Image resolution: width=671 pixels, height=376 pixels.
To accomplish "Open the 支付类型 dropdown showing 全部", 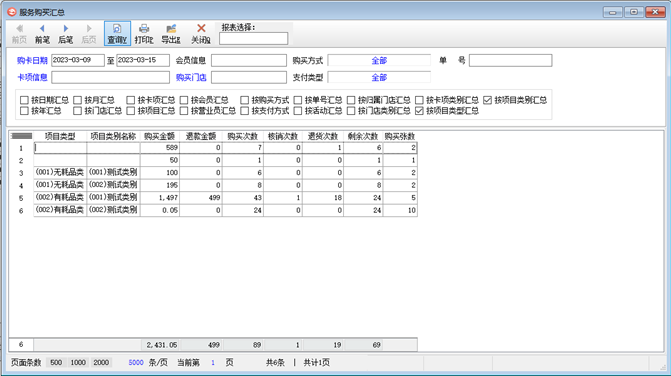I will pos(379,77).
